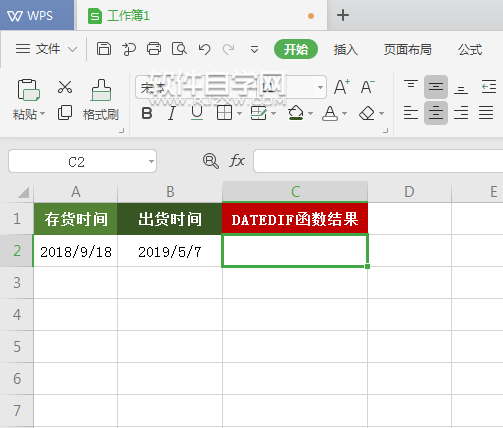Viewport: 503px width, 428px height.
Task: Click the Eraser clear icon
Action: [367, 113]
